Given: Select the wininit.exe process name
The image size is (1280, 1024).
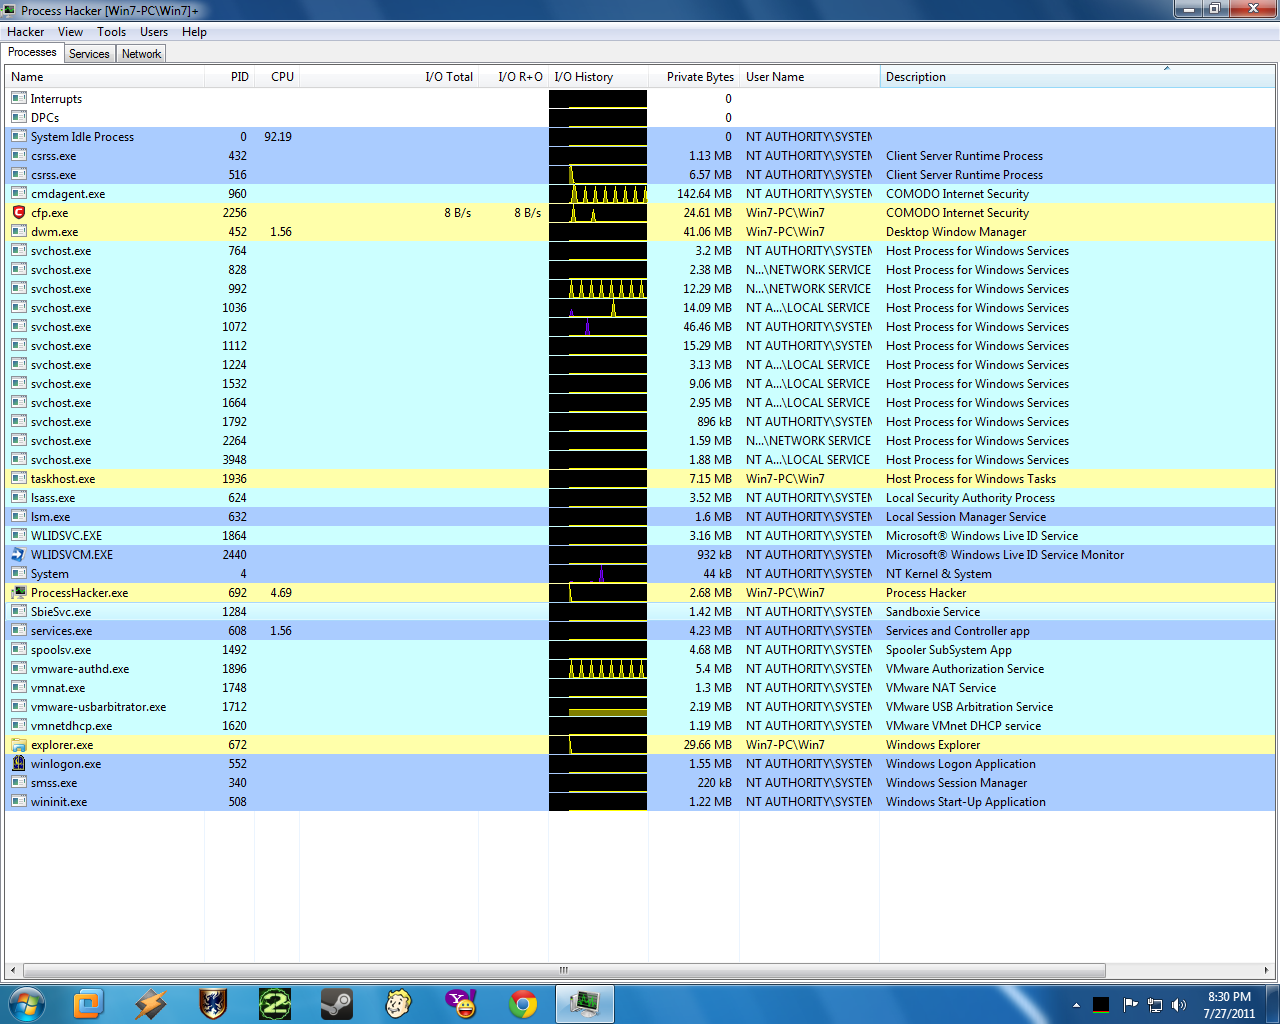Looking at the screenshot, I should point(59,802).
